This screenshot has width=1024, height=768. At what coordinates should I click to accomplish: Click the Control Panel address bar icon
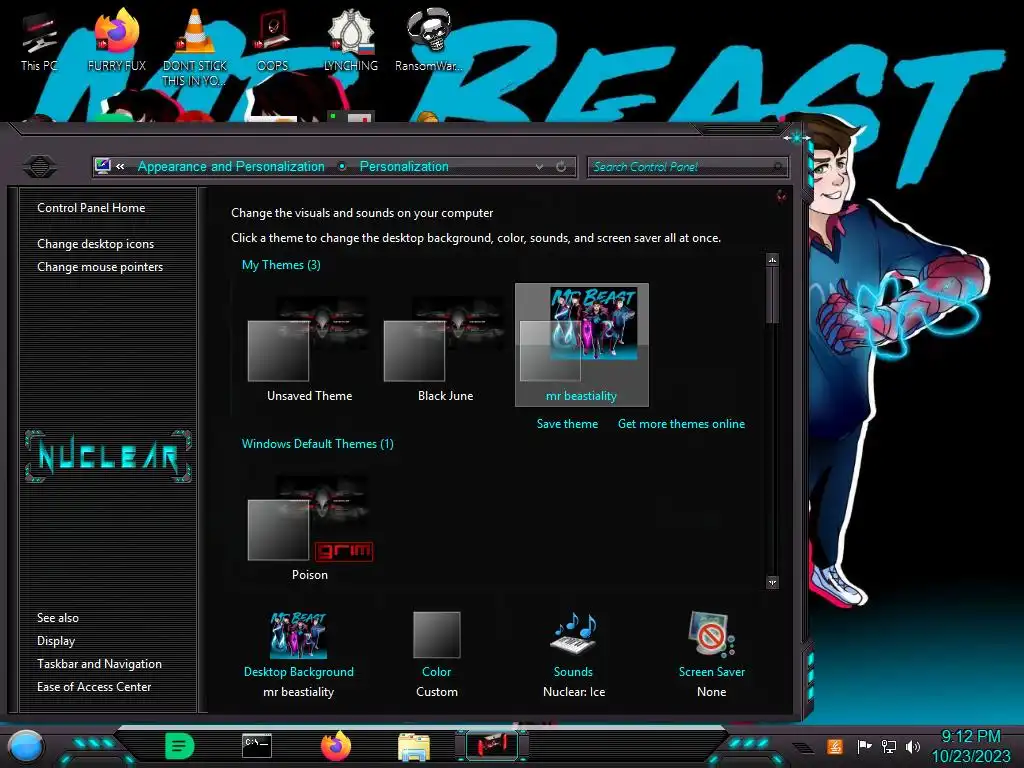tap(103, 166)
